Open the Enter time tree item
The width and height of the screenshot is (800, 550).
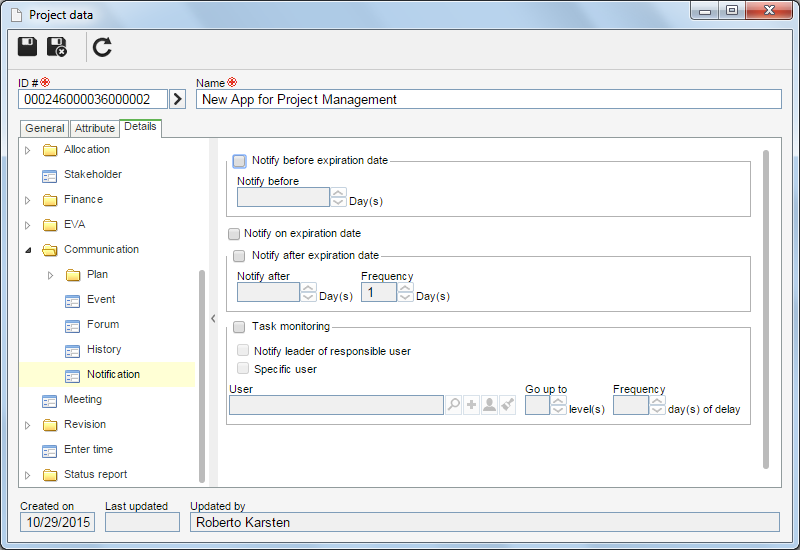[88, 449]
